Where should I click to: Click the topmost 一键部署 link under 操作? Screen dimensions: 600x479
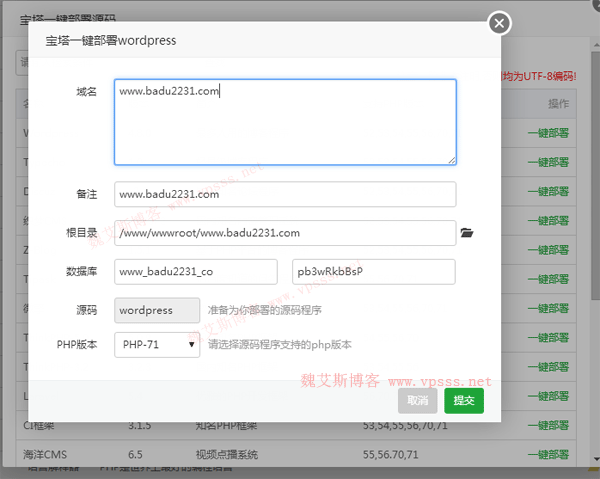[547, 133]
